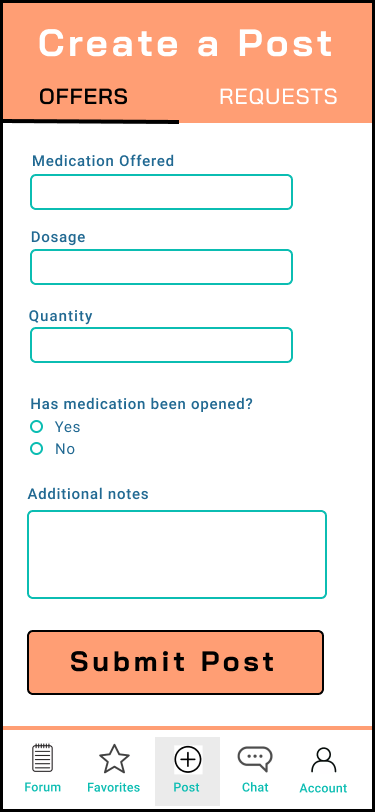Image resolution: width=375 pixels, height=812 pixels.
Task: Tap the Account label in bottom bar
Action: pos(323,788)
